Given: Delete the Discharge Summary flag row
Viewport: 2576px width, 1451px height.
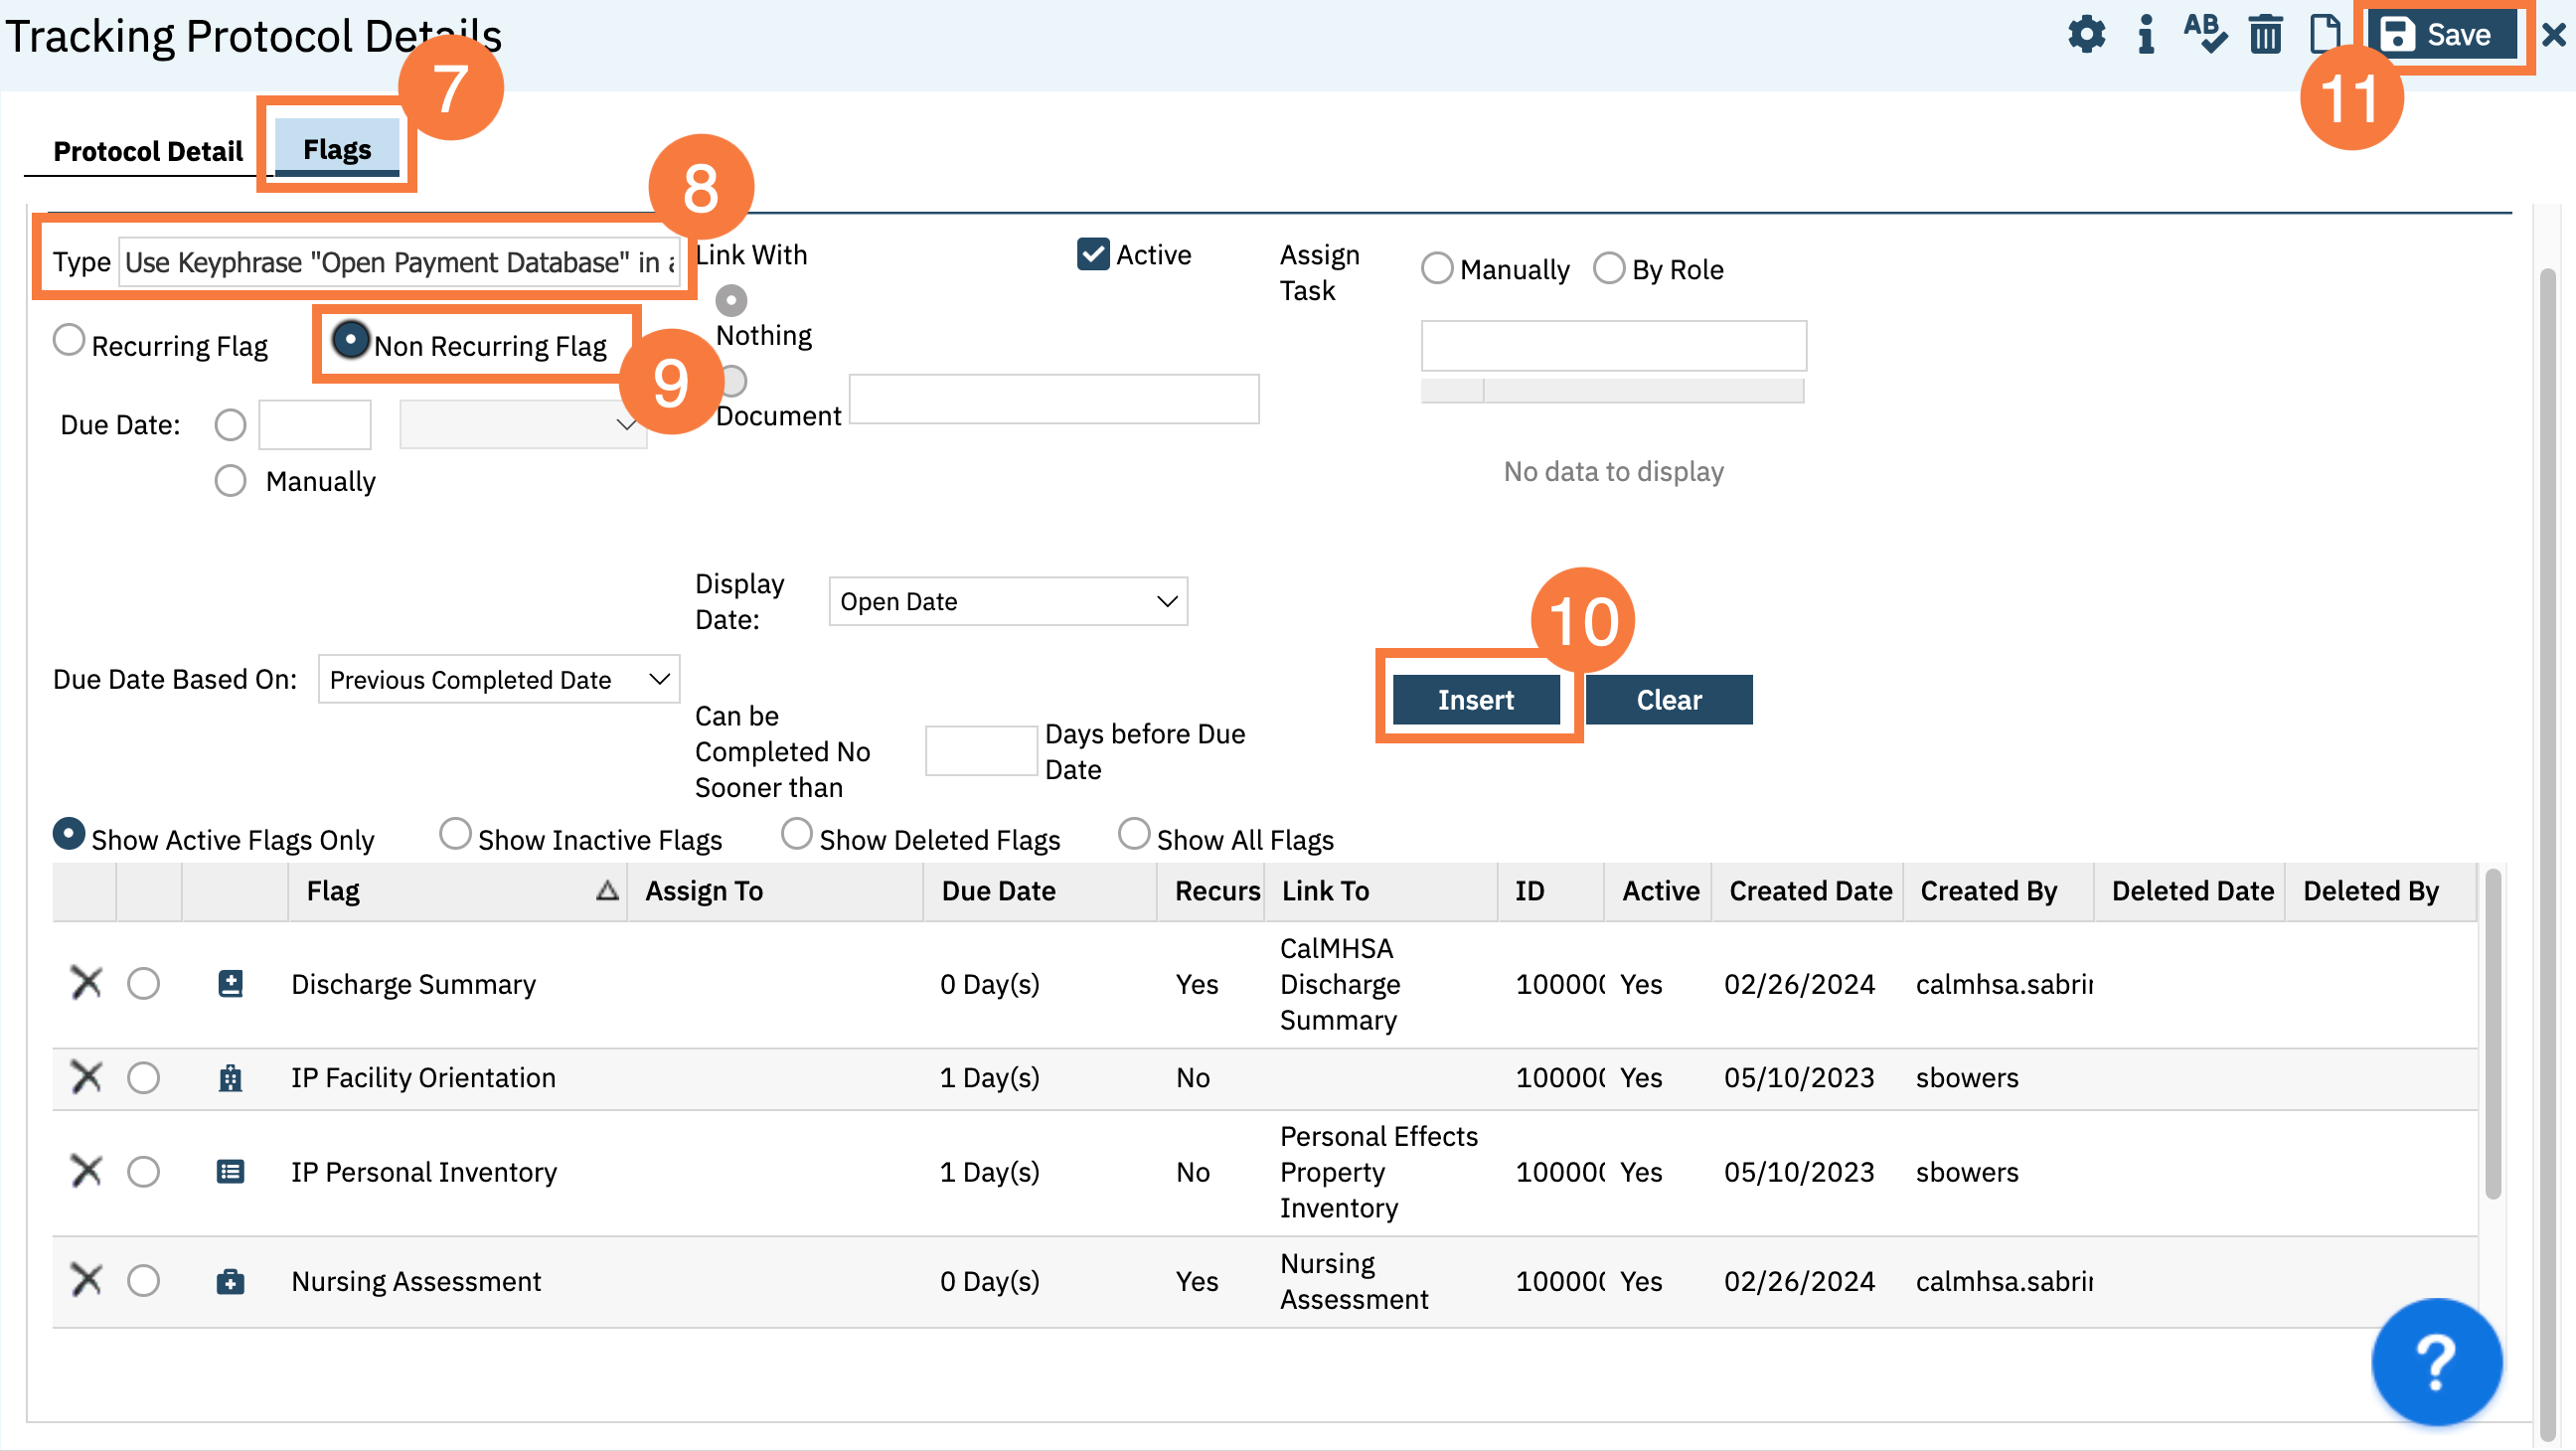Looking at the screenshot, I should [86, 983].
